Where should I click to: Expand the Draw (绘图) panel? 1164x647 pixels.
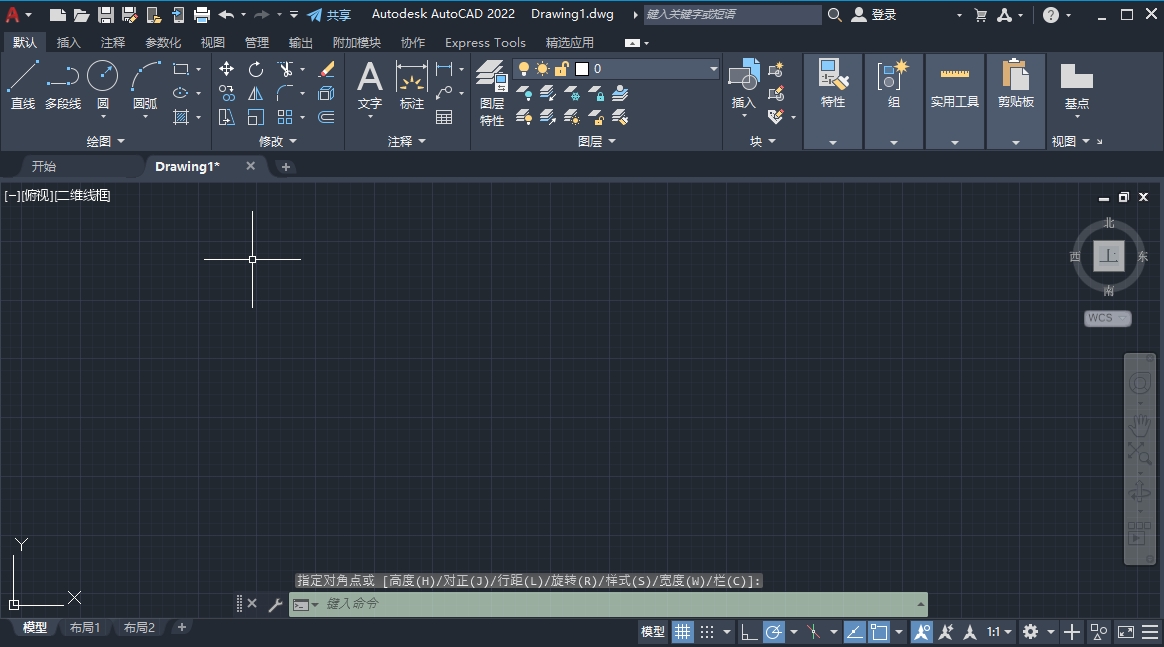pos(104,140)
